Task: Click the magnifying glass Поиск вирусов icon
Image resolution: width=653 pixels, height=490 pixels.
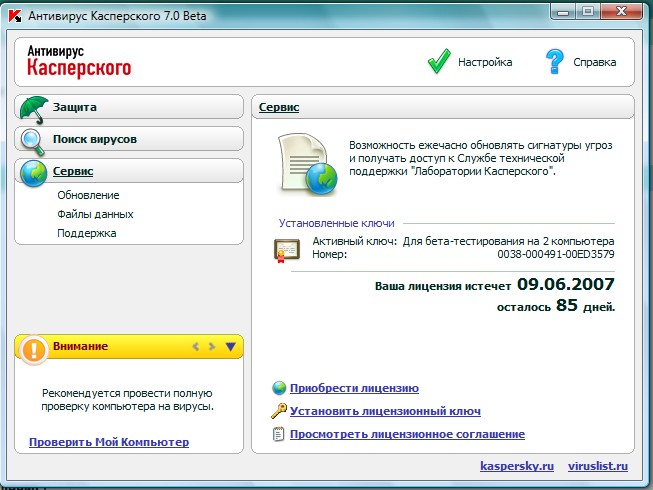Action: pos(33,142)
